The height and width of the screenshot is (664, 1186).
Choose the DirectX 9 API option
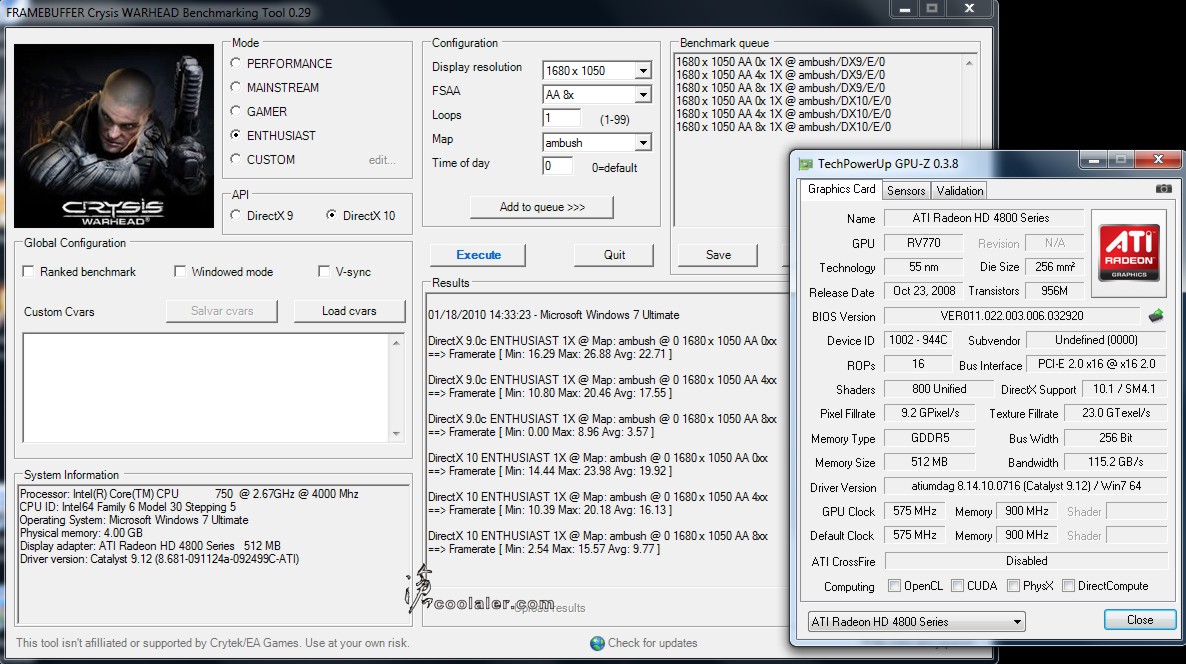235,216
